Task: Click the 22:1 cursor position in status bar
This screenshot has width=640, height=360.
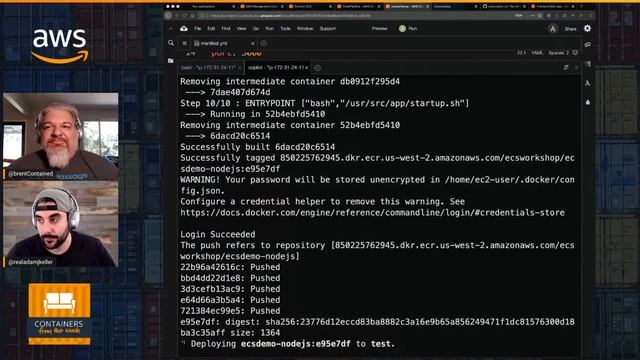Action: coord(521,53)
